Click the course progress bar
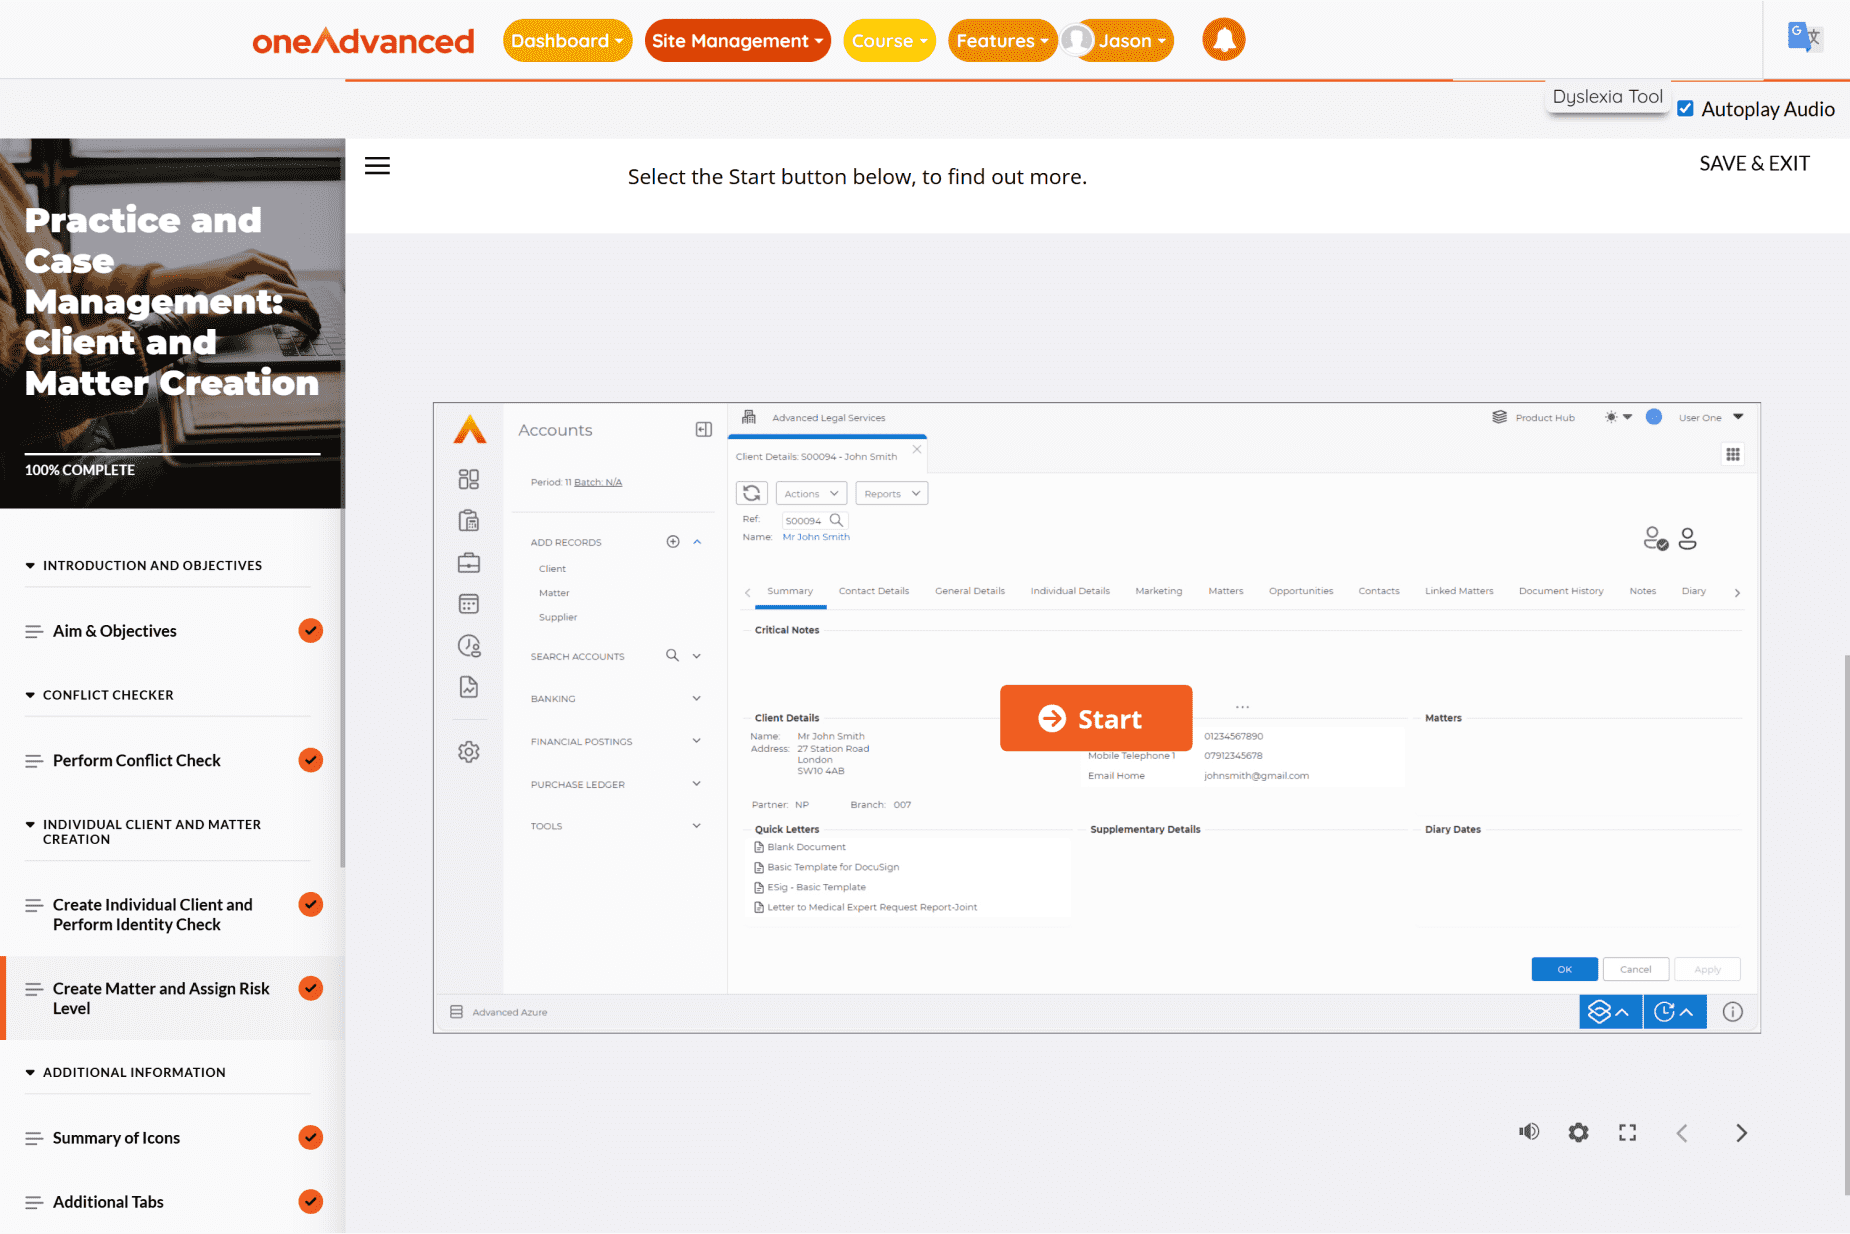This screenshot has height=1234, width=1850. coord(172,454)
